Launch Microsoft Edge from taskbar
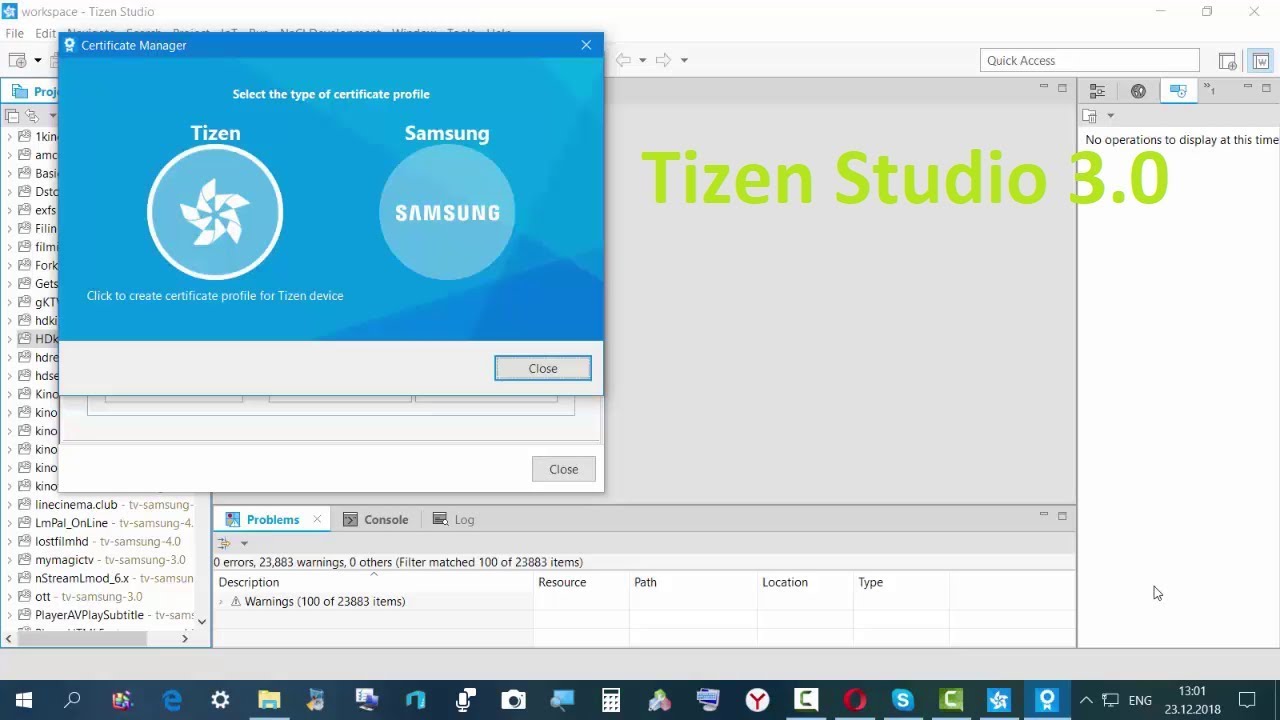 coord(172,700)
